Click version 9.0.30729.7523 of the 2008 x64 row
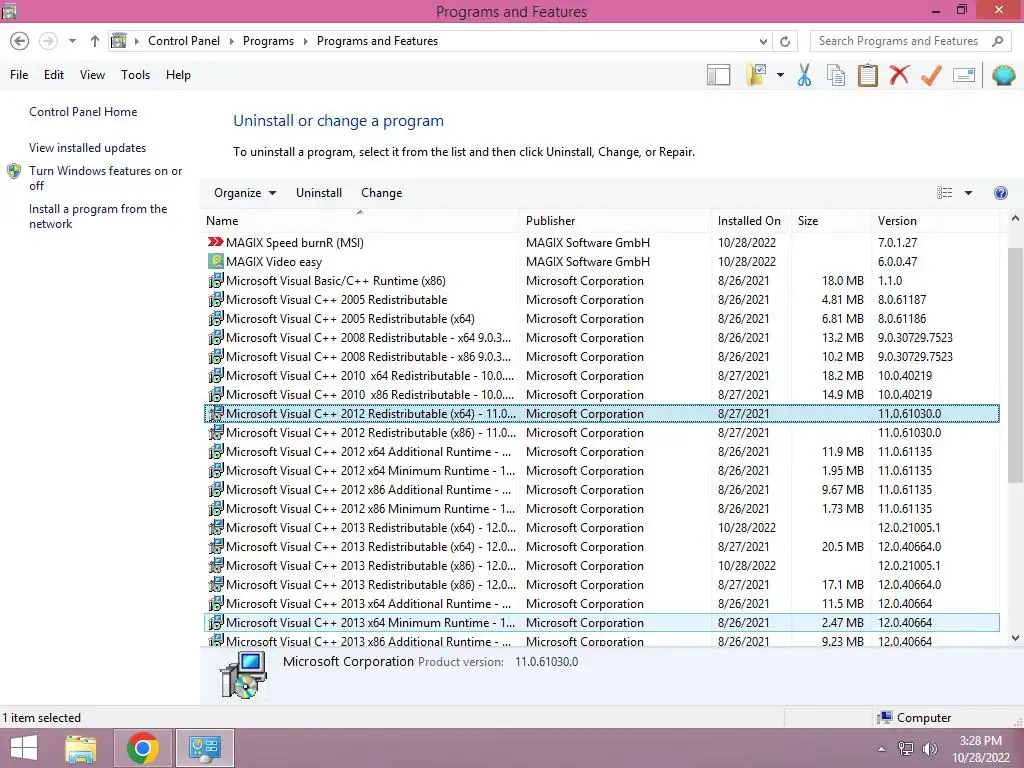This screenshot has height=768, width=1024. tap(915, 338)
